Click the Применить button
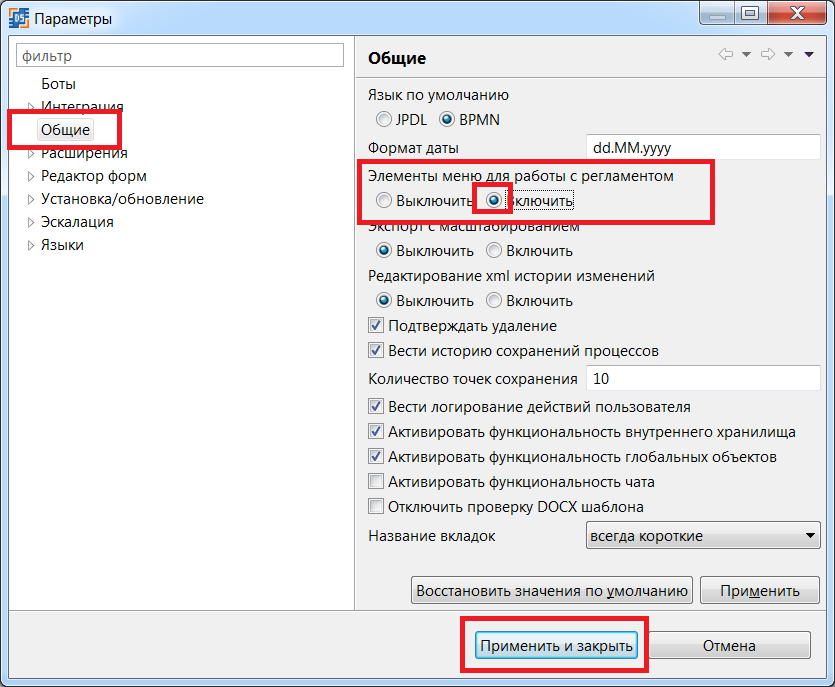Image resolution: width=835 pixels, height=687 pixels. 760,590
